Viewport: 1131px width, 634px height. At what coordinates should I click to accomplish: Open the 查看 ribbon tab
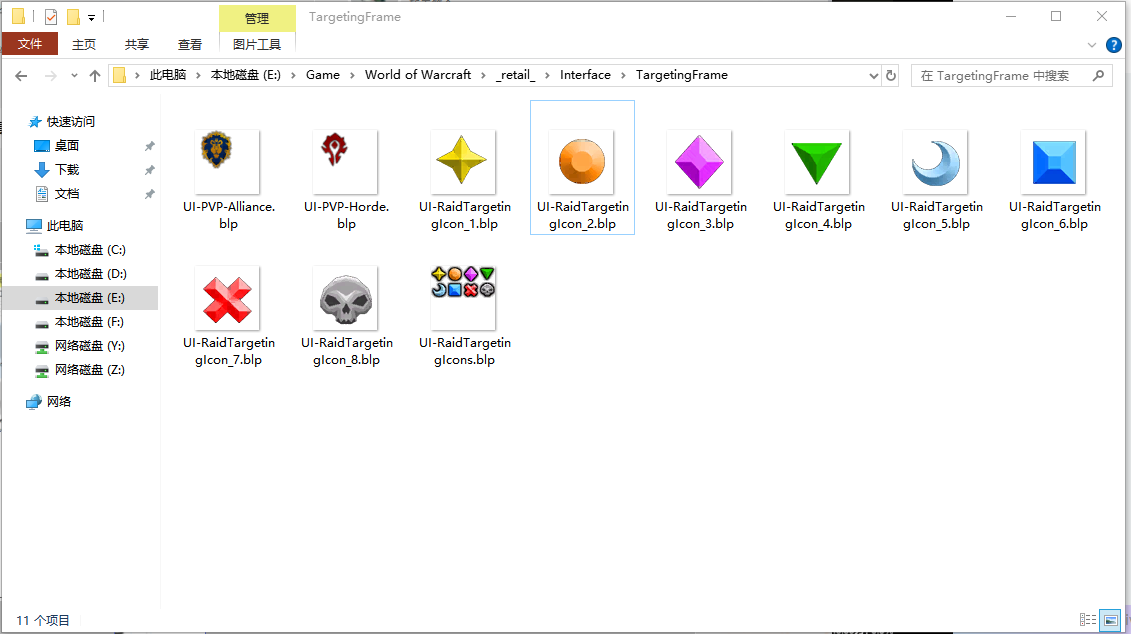click(x=190, y=45)
